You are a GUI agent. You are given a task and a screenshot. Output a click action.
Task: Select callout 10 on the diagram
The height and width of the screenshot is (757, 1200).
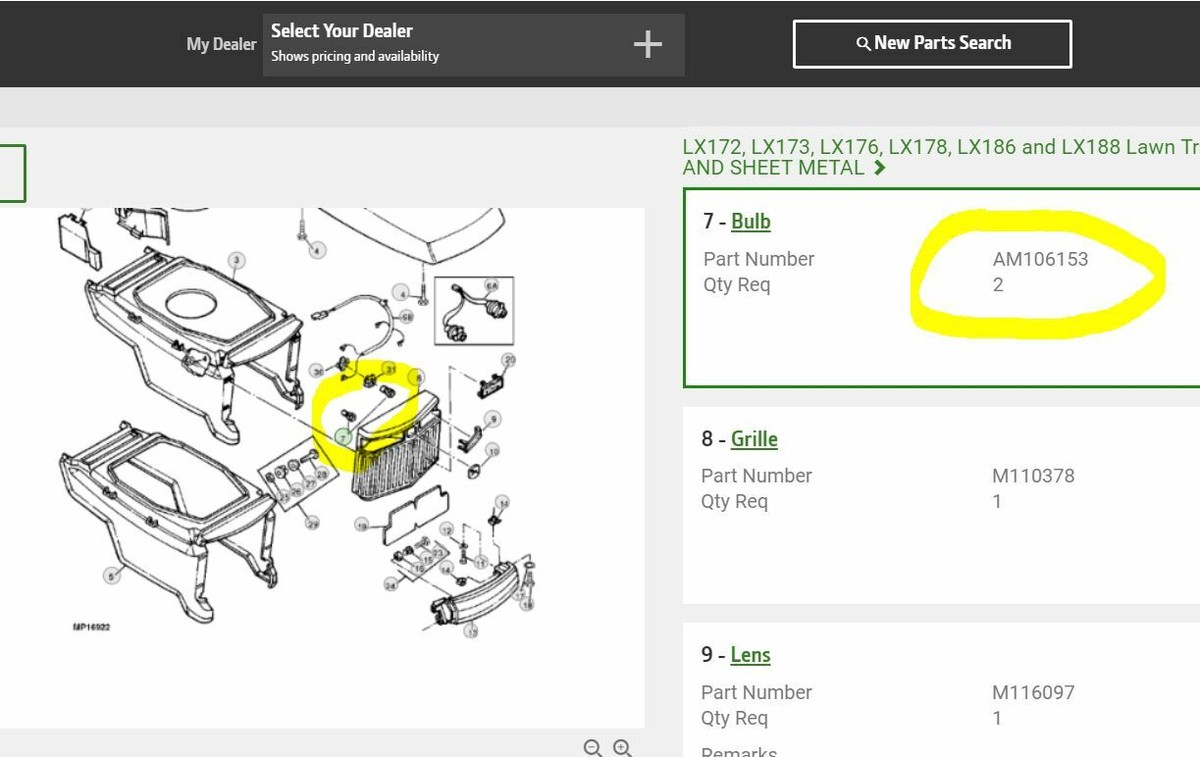click(x=494, y=452)
